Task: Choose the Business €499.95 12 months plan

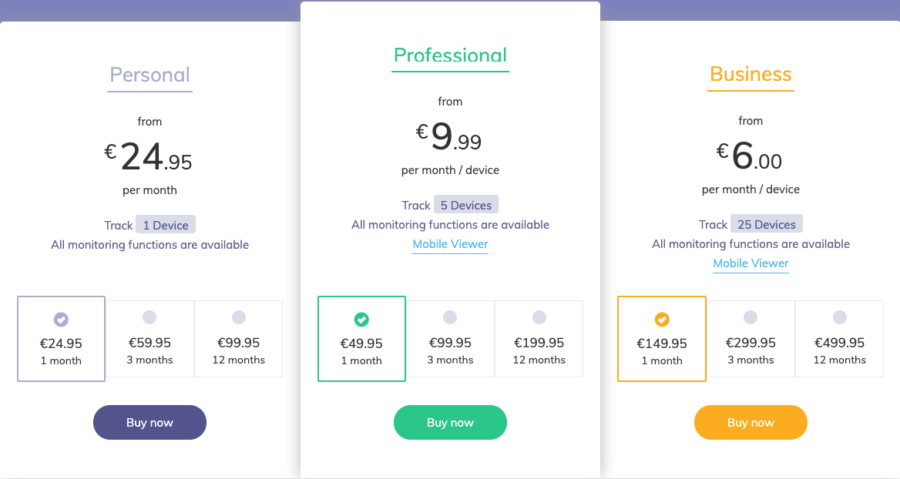Action: click(840, 338)
